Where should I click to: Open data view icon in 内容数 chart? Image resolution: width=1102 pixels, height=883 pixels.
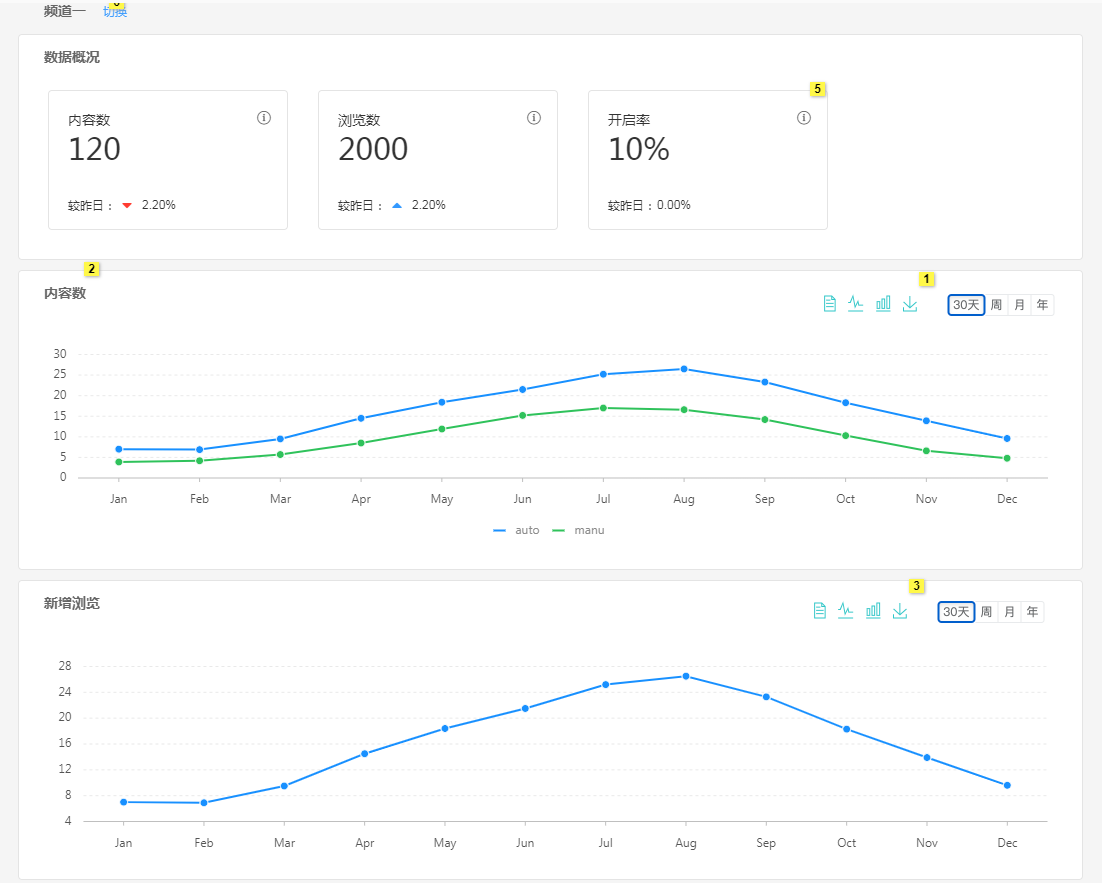coord(829,304)
